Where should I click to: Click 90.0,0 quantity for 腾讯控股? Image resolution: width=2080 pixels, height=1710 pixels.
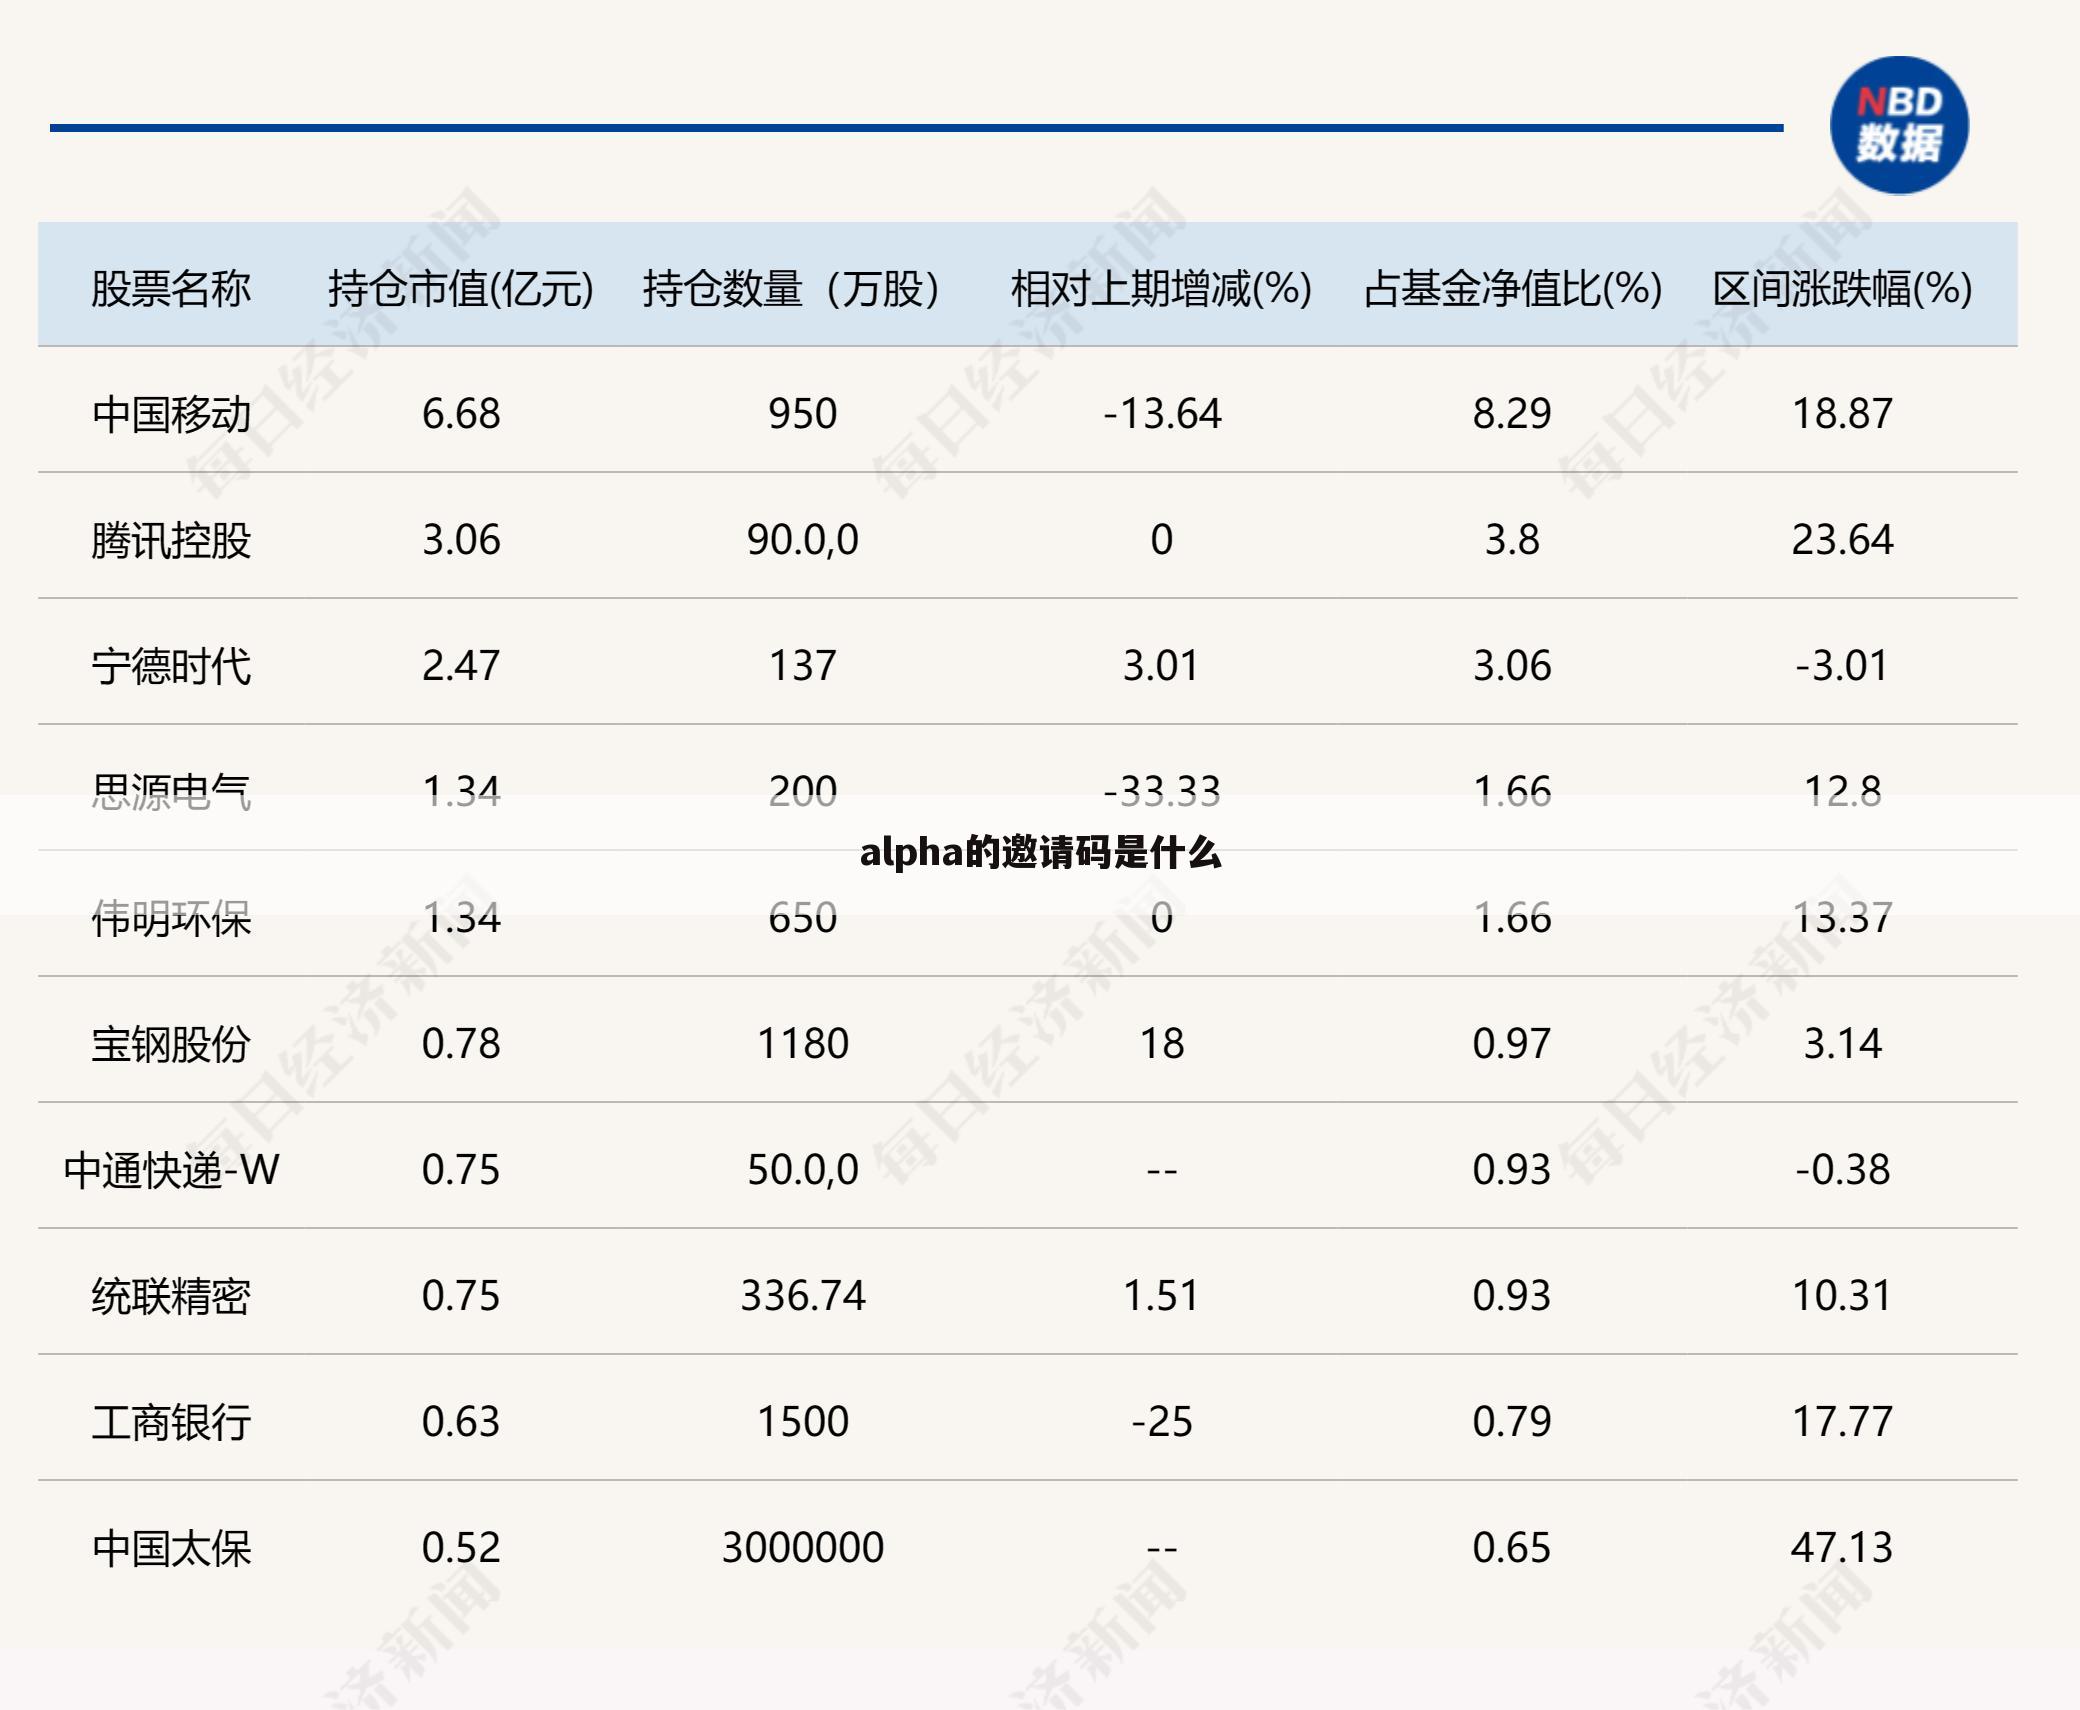coord(802,540)
